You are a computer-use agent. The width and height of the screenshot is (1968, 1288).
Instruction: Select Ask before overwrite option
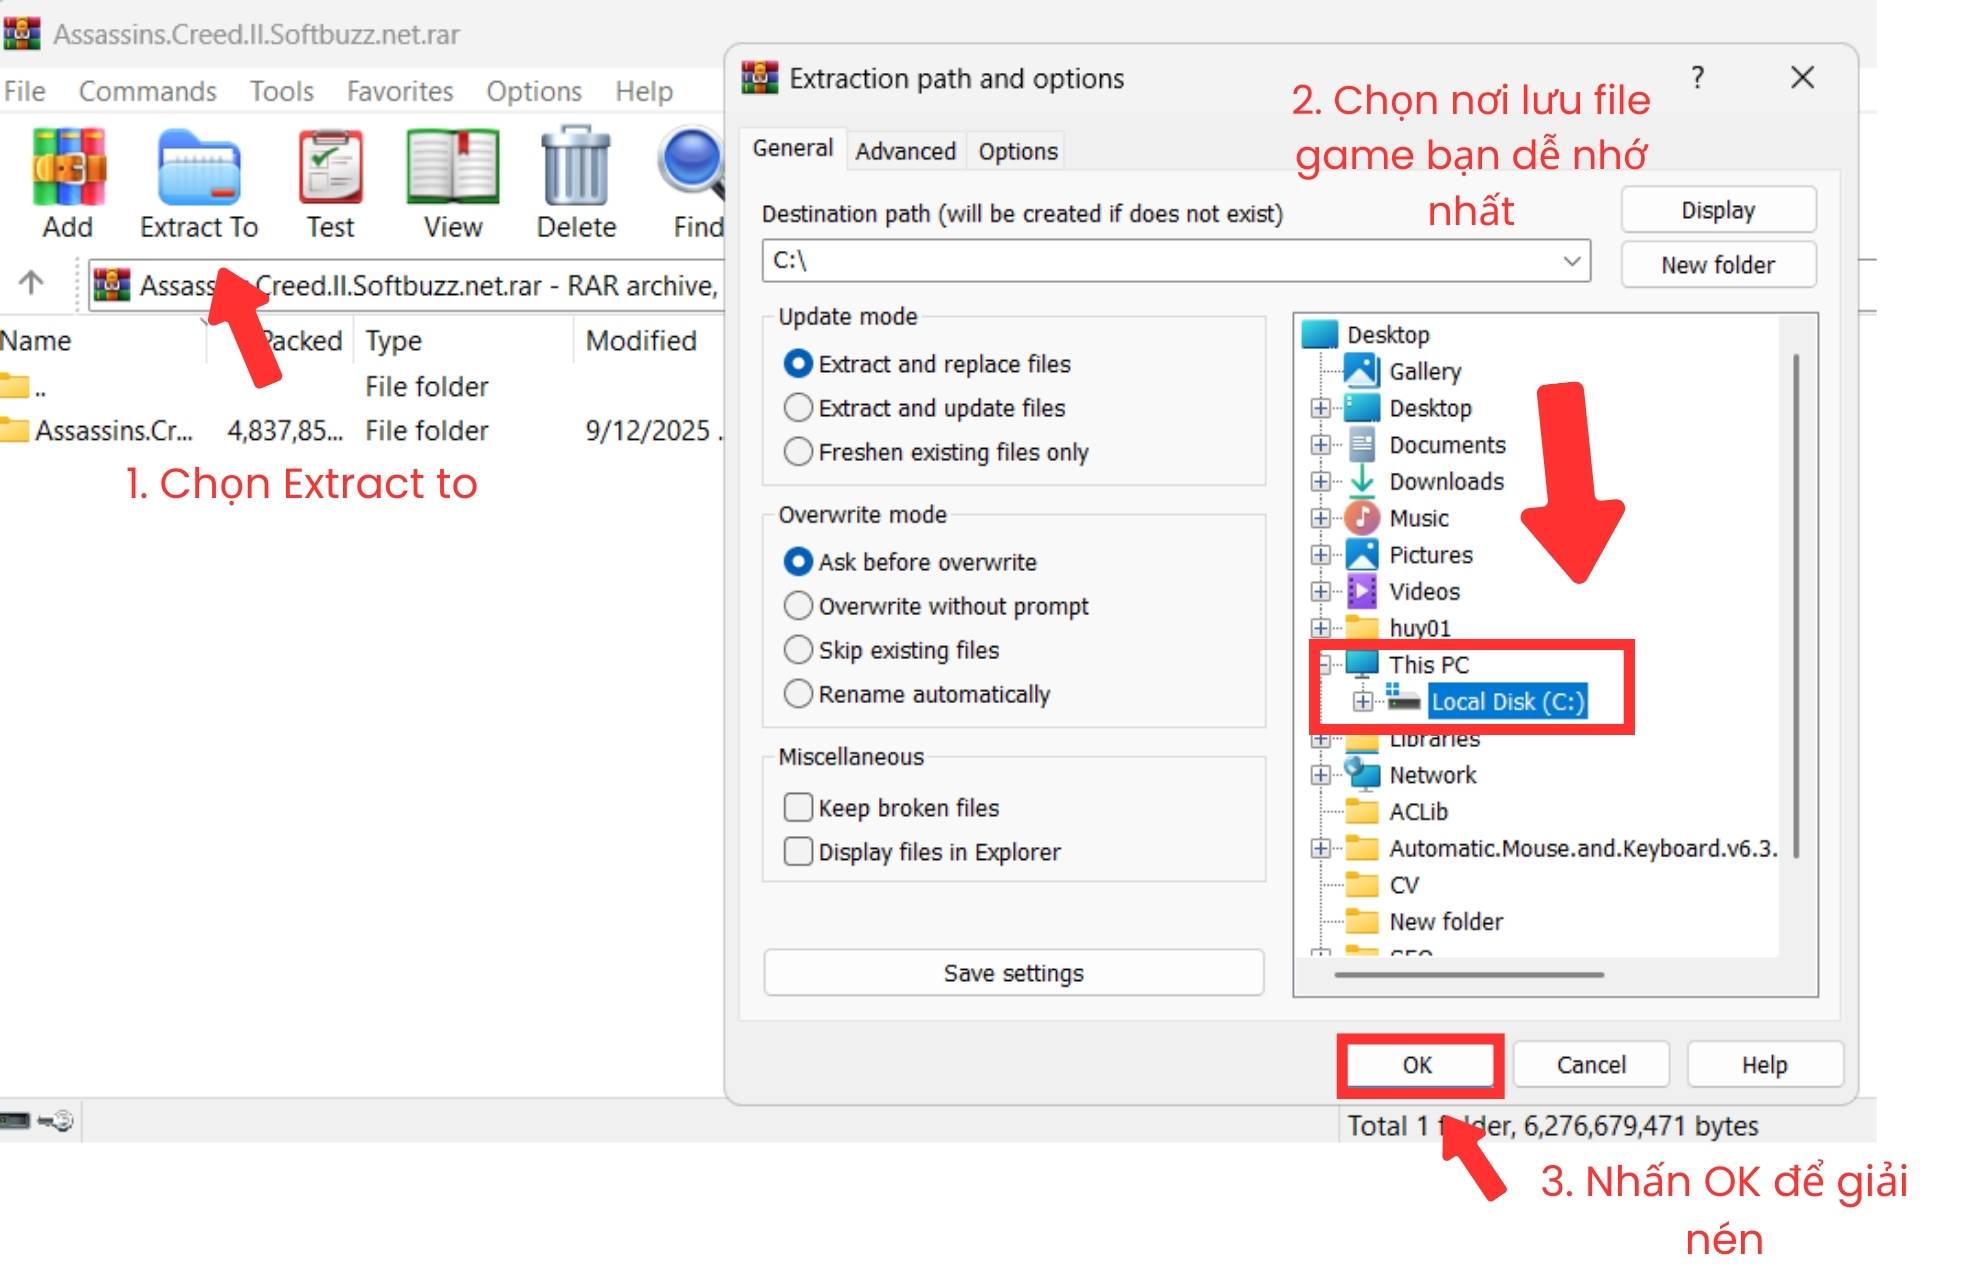click(910, 562)
